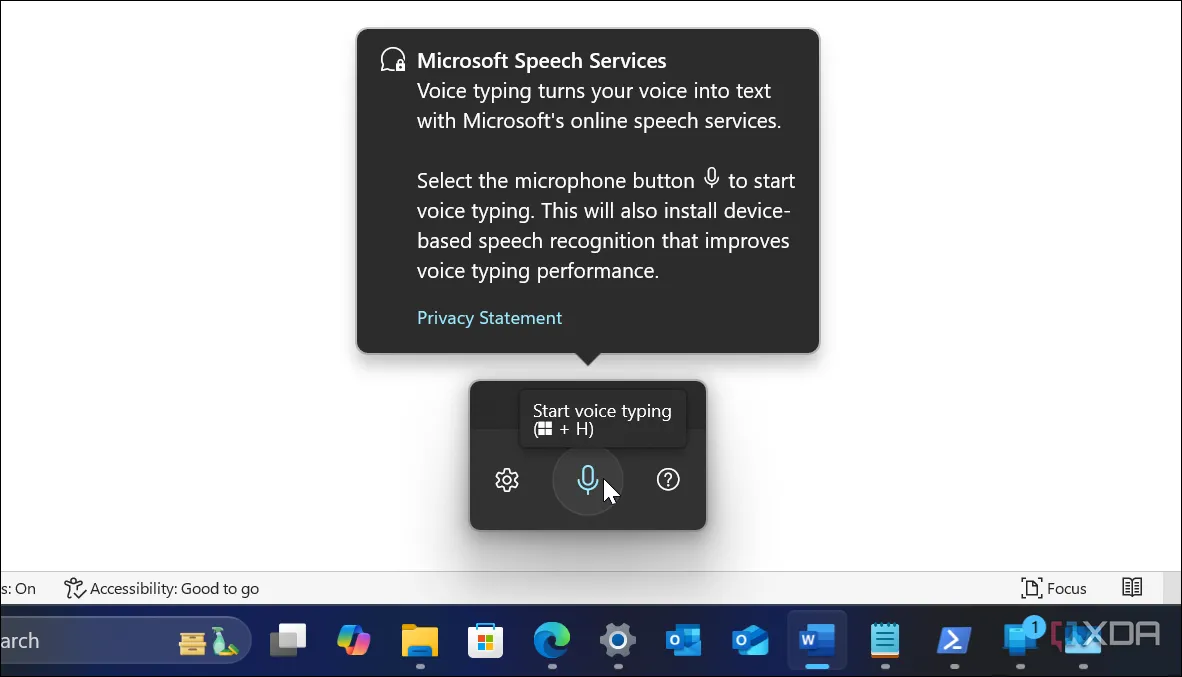The height and width of the screenshot is (677, 1182).
Task: Open Microsoft Edge browser
Action: click(x=552, y=641)
